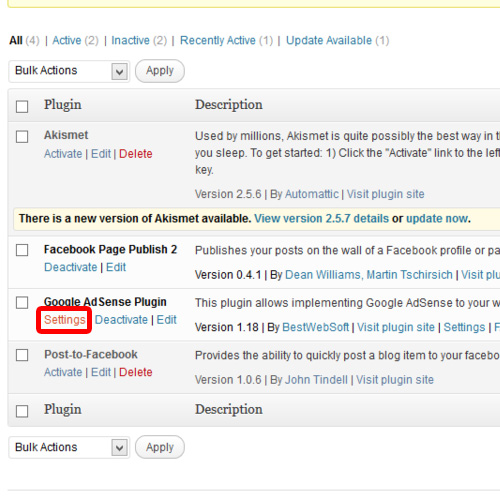Select the All plugins filter
Viewport: 500px width, 500px height.
pyautogui.click(x=16, y=40)
